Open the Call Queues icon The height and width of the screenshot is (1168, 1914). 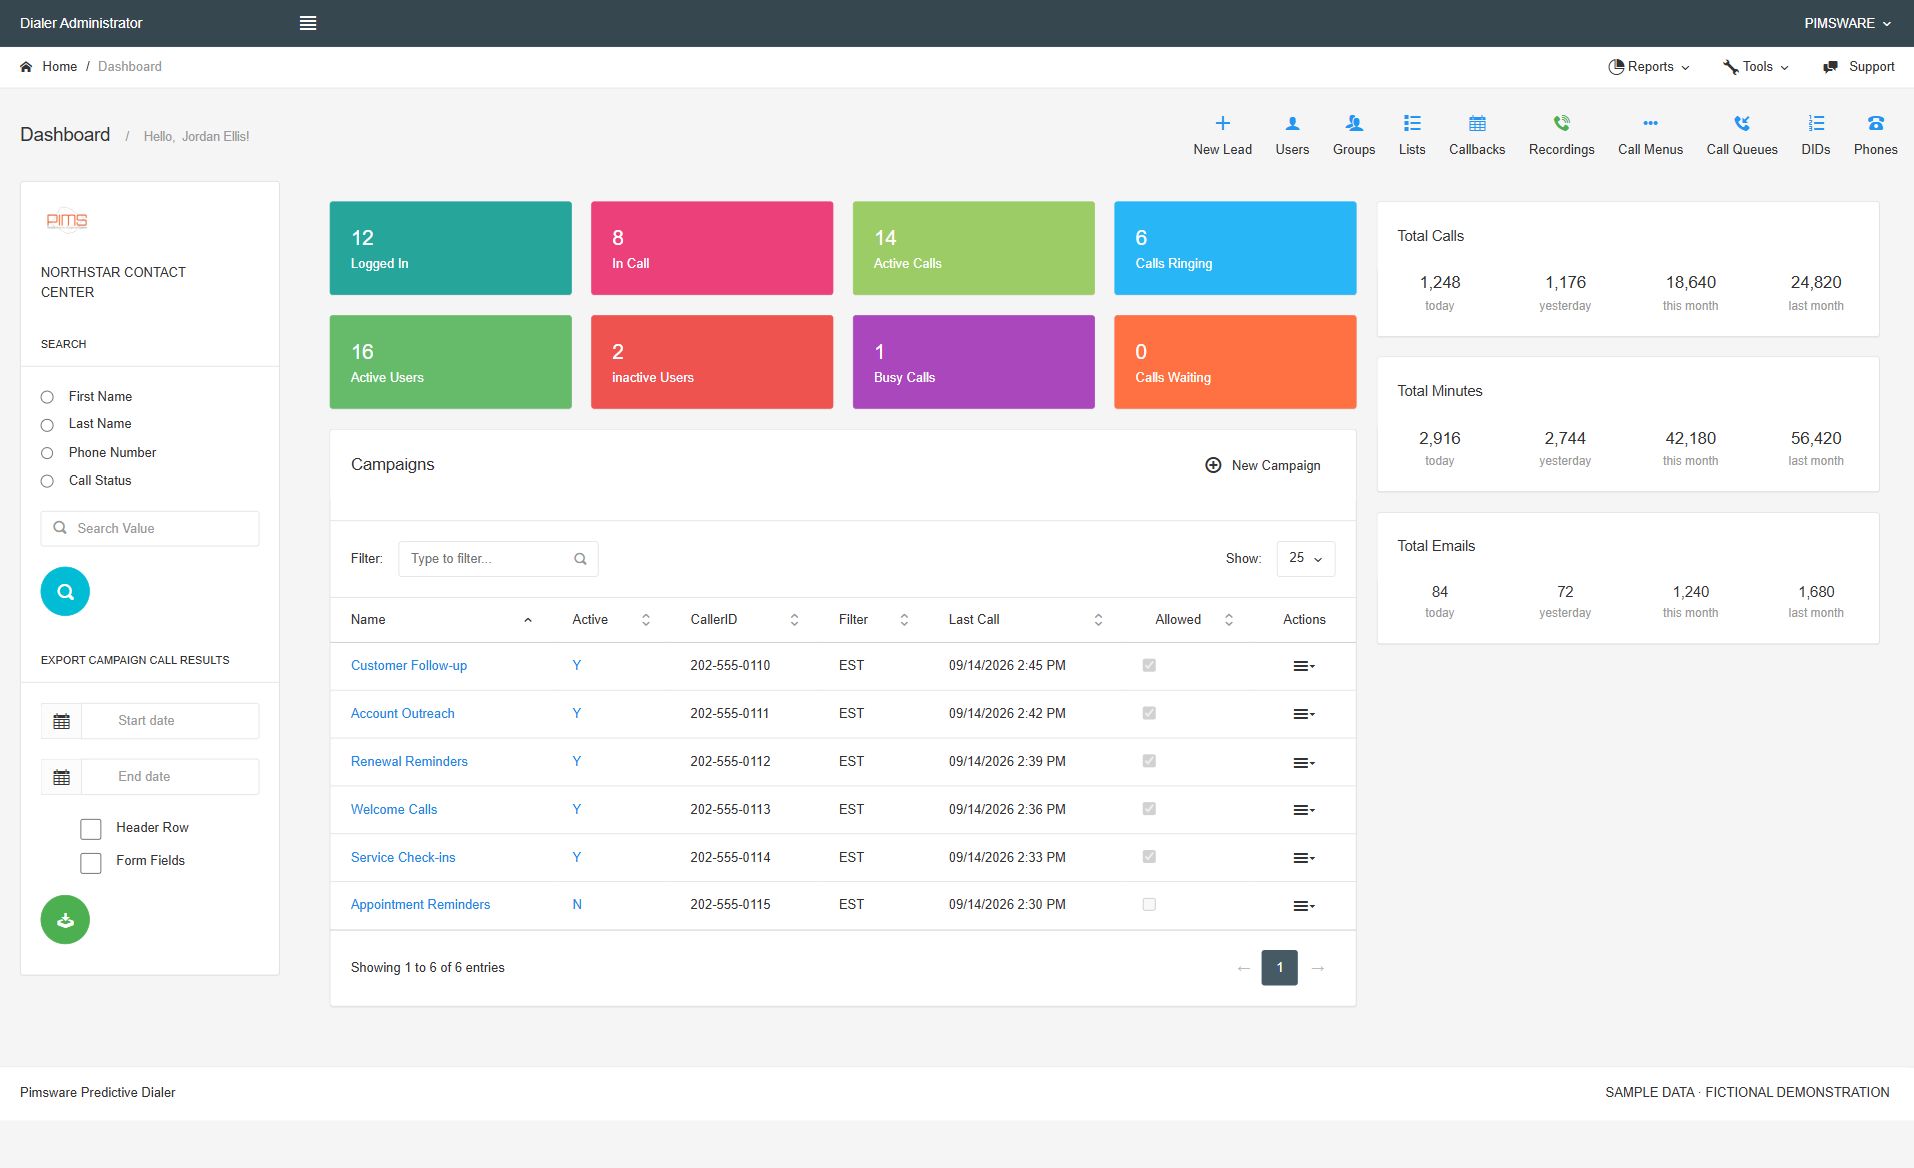[1742, 124]
